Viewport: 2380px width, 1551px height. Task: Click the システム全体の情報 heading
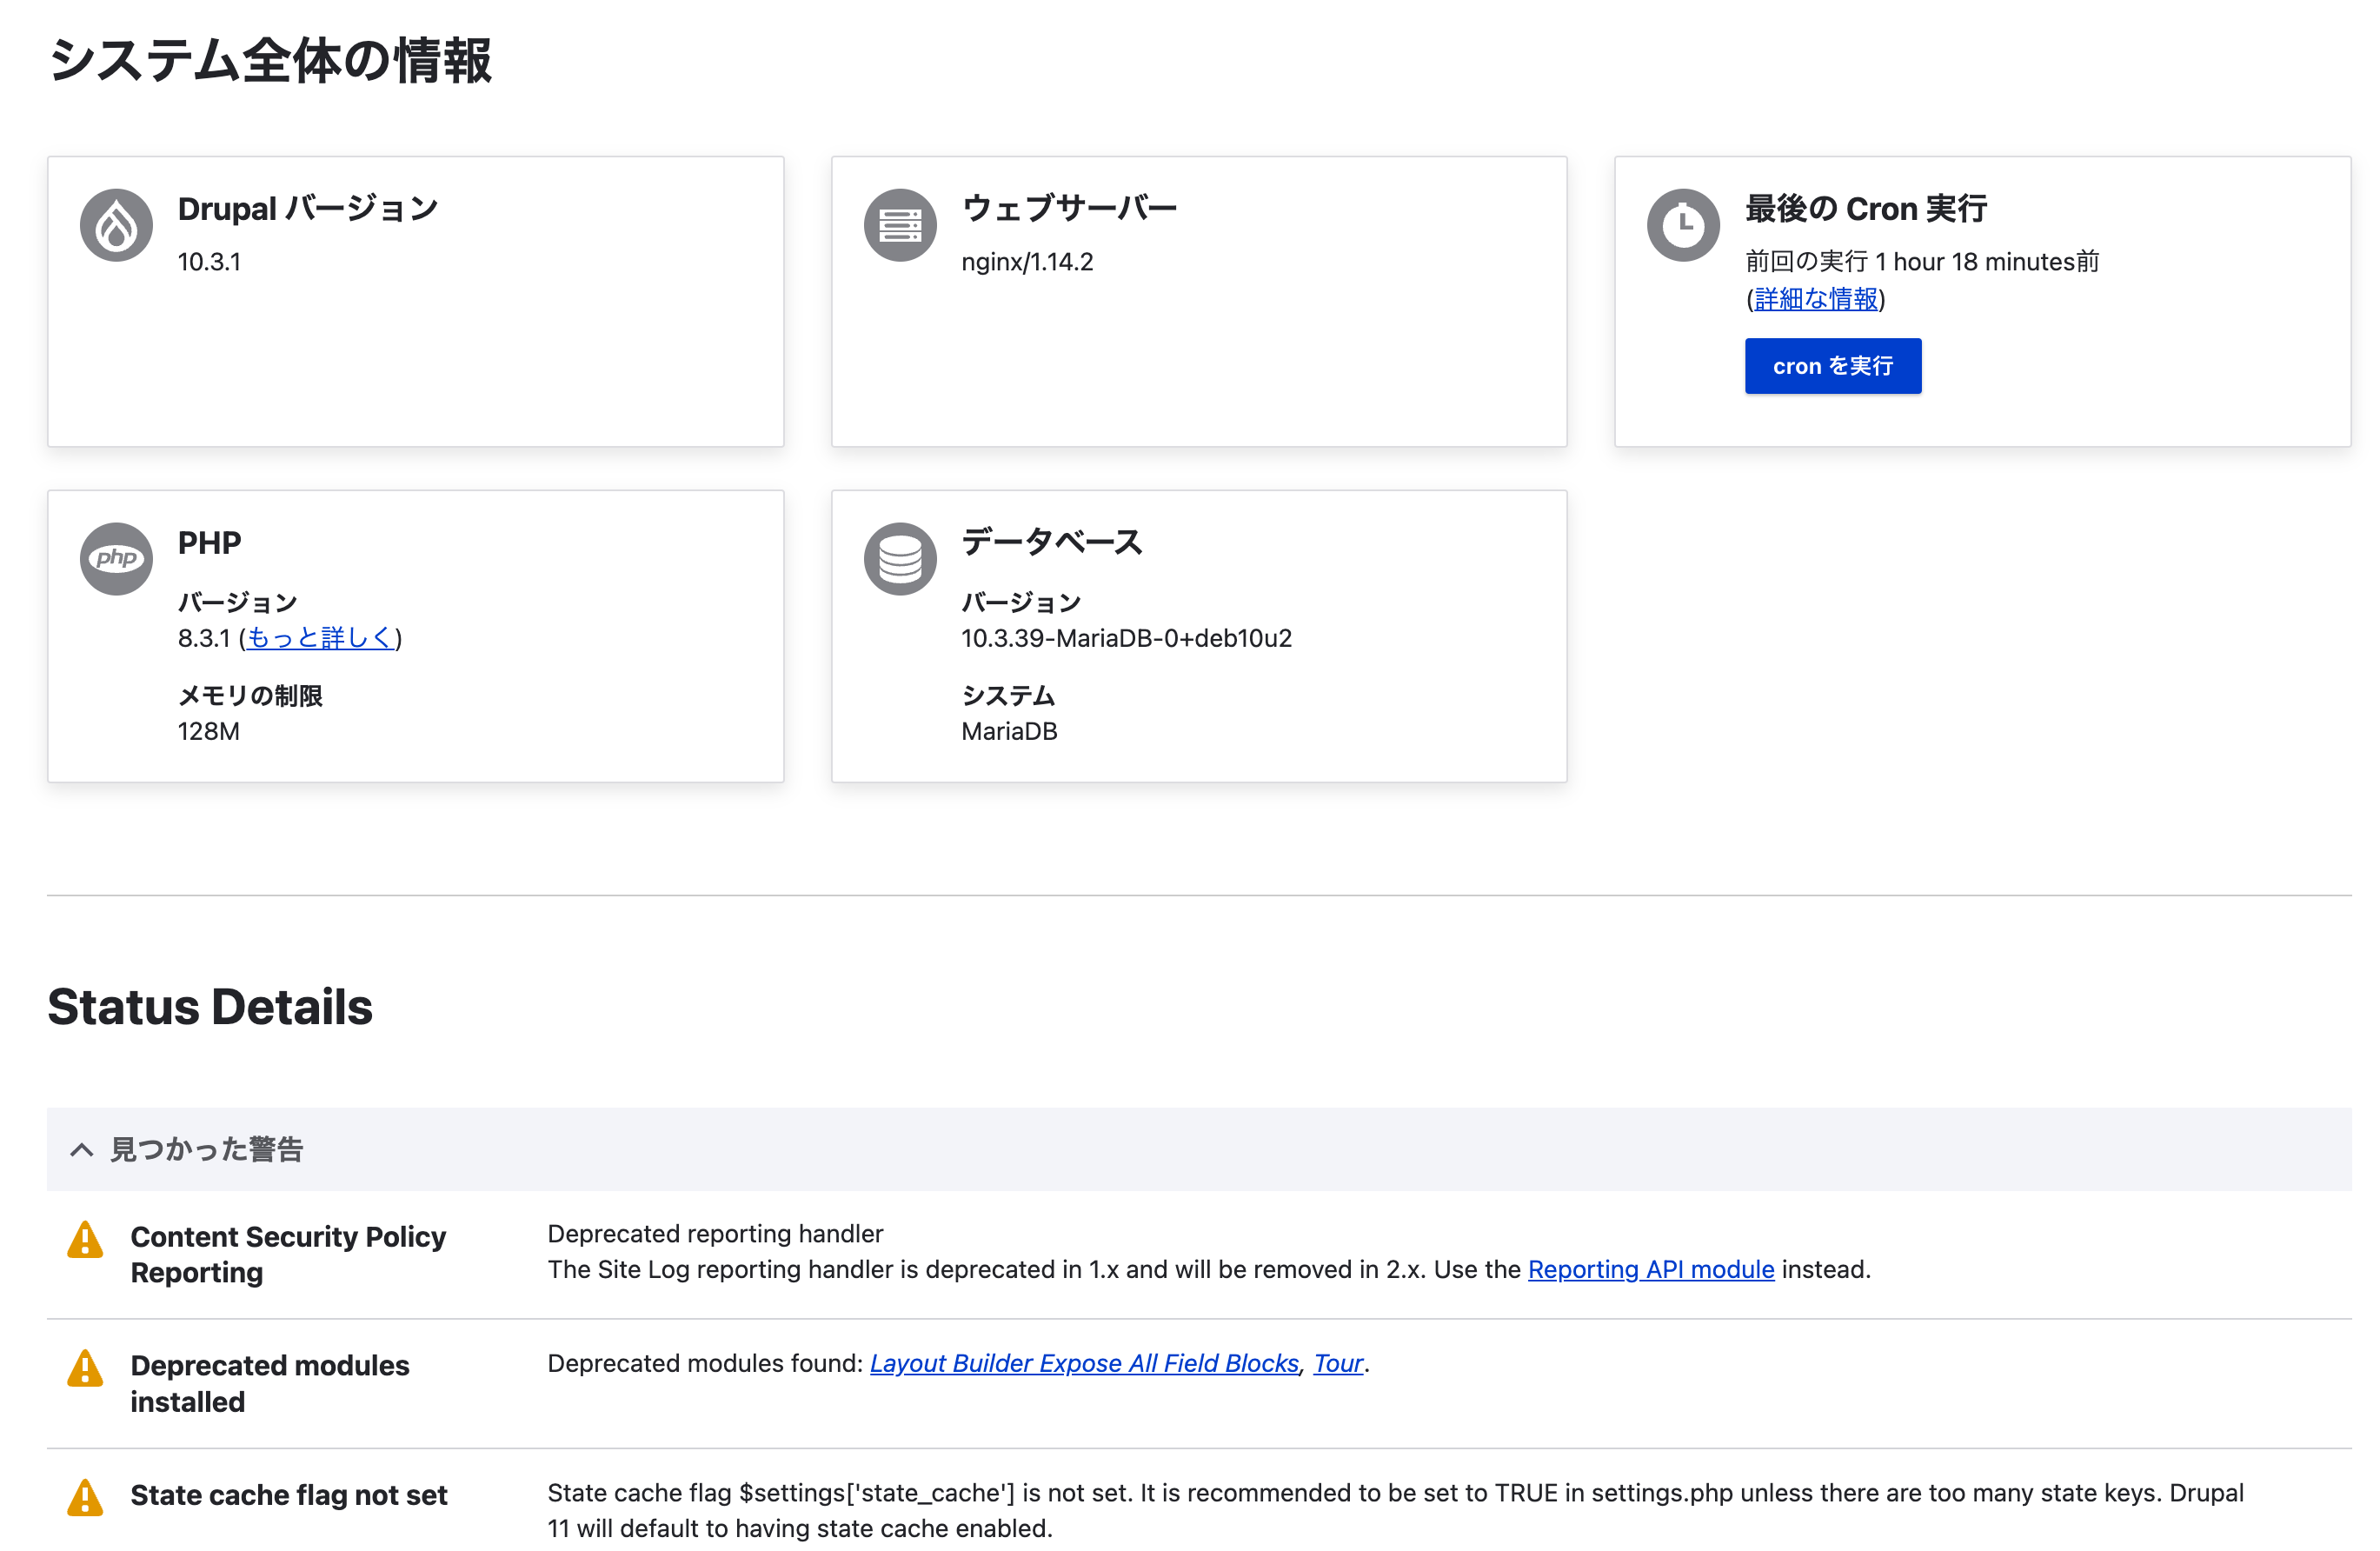click(x=270, y=60)
